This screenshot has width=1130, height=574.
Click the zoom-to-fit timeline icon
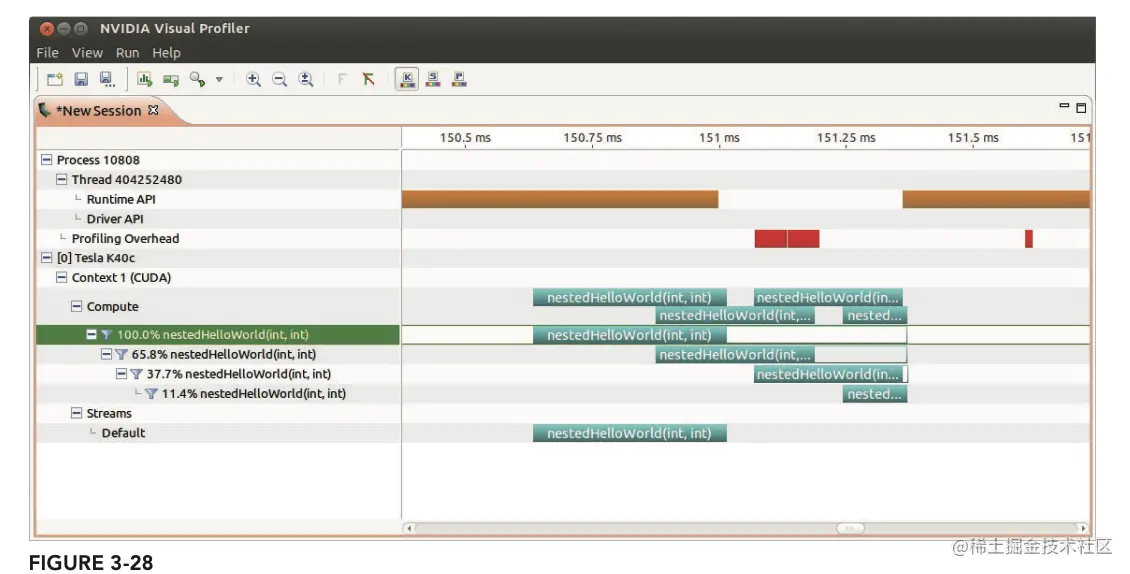coord(306,79)
